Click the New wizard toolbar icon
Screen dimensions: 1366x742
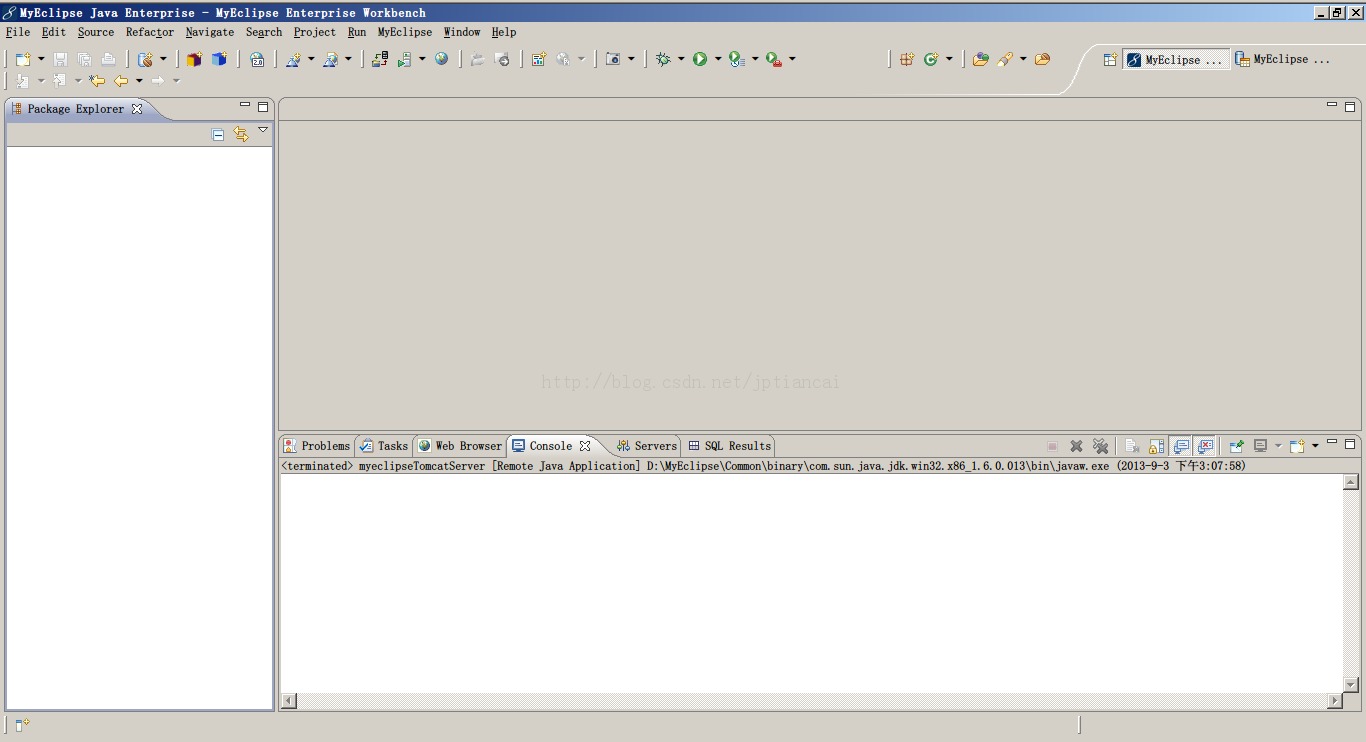(24, 59)
